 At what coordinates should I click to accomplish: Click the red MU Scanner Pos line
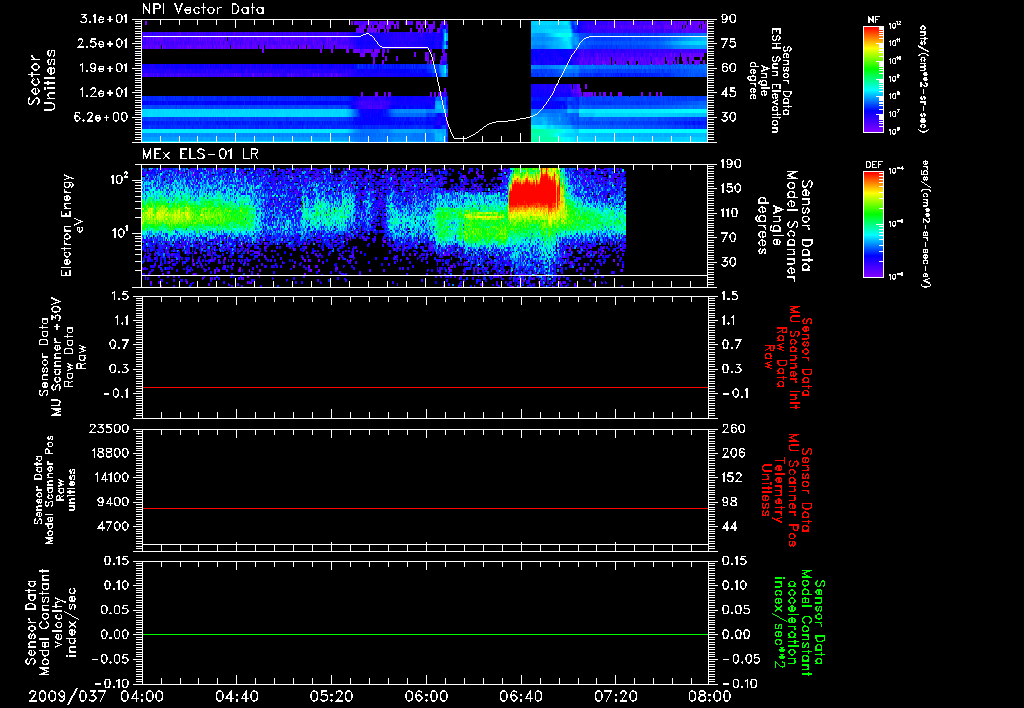click(x=425, y=508)
